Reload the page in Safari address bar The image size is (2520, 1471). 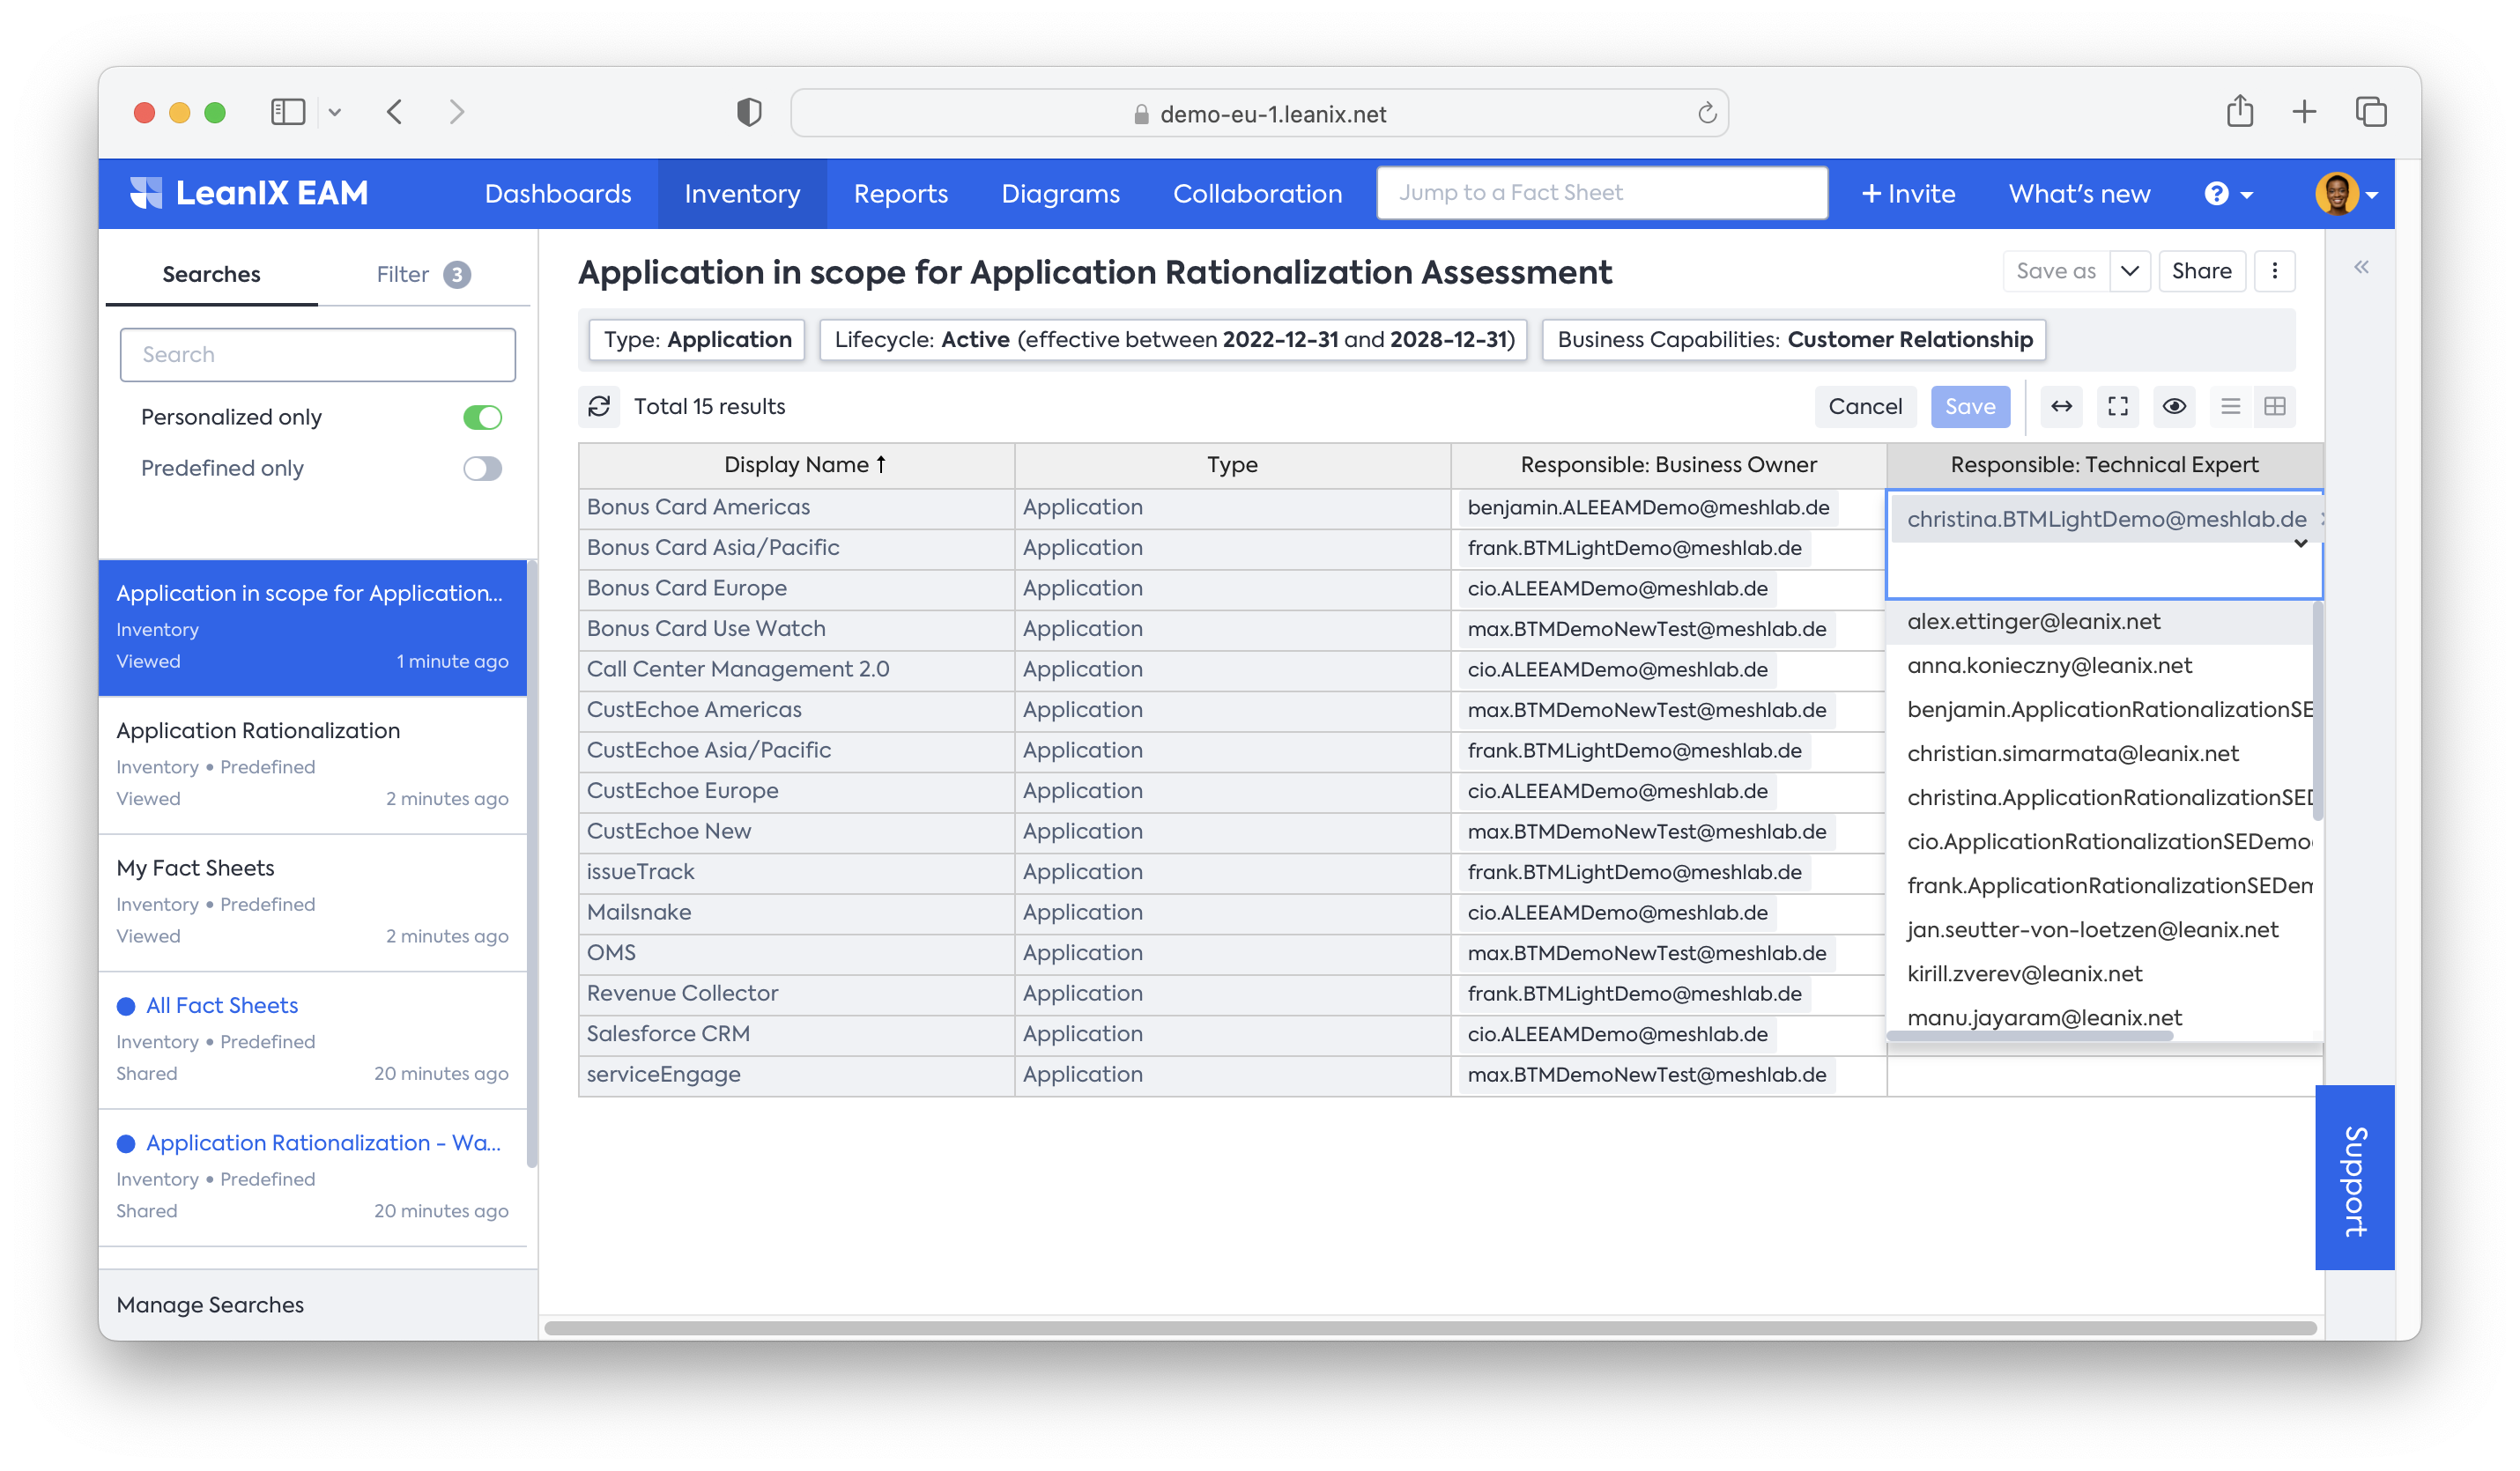pyautogui.click(x=1706, y=113)
